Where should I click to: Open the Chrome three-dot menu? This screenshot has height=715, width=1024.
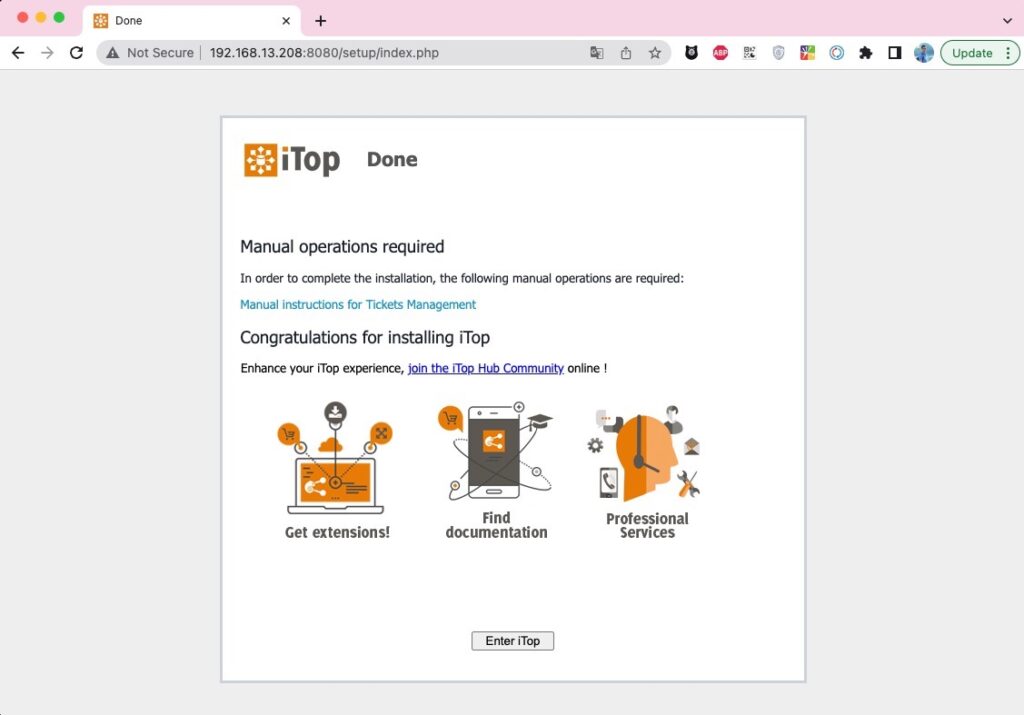(1008, 53)
